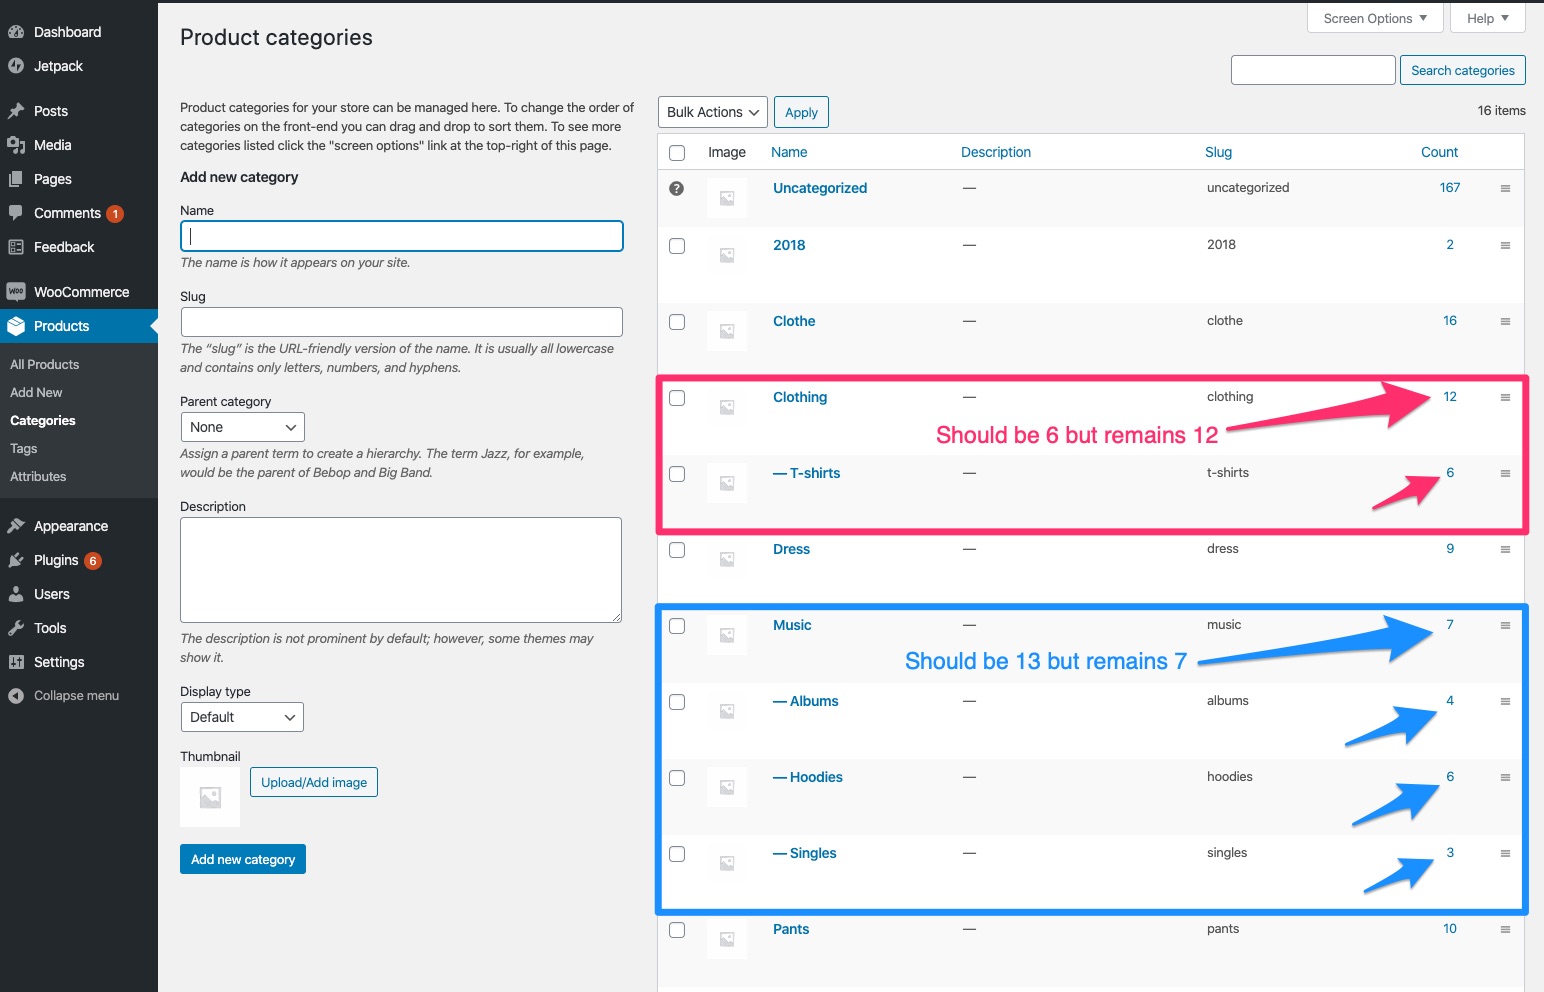
Task: Click drag handle on Uncategorized row
Action: click(1505, 188)
